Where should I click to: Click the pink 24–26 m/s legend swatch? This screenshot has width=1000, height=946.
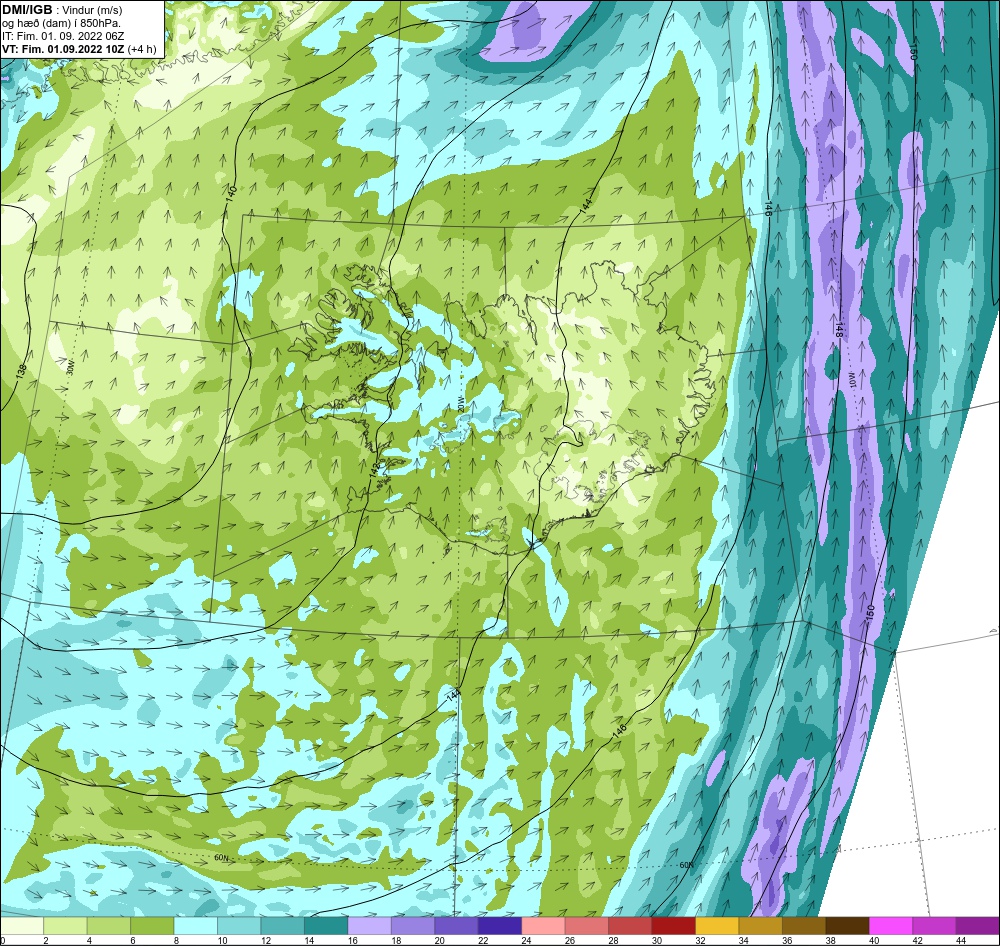click(543, 926)
